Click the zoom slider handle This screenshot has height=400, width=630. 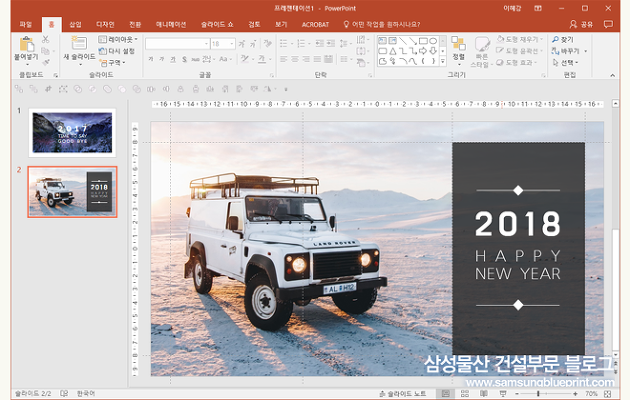[x=538, y=394]
